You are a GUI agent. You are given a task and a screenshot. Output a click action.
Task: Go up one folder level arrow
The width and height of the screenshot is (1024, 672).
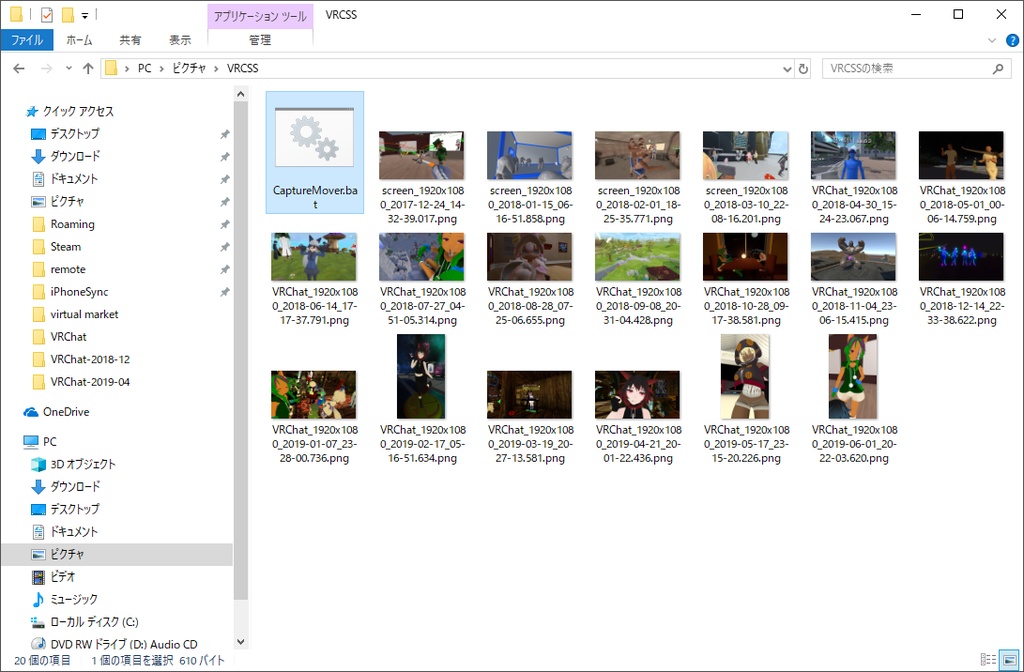[x=88, y=69]
